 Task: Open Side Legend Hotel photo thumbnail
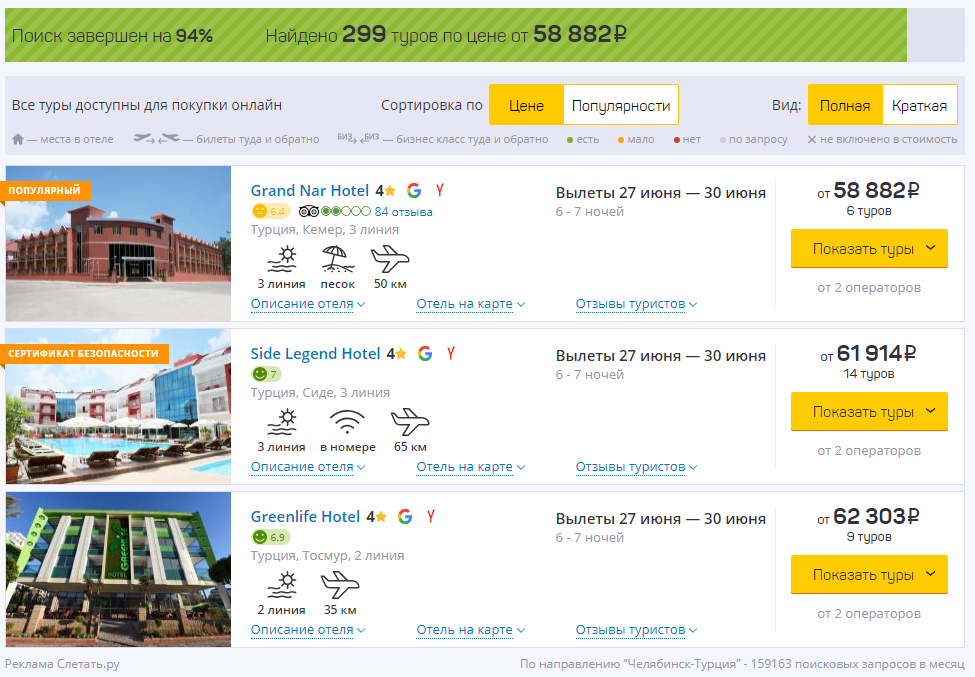[118, 407]
